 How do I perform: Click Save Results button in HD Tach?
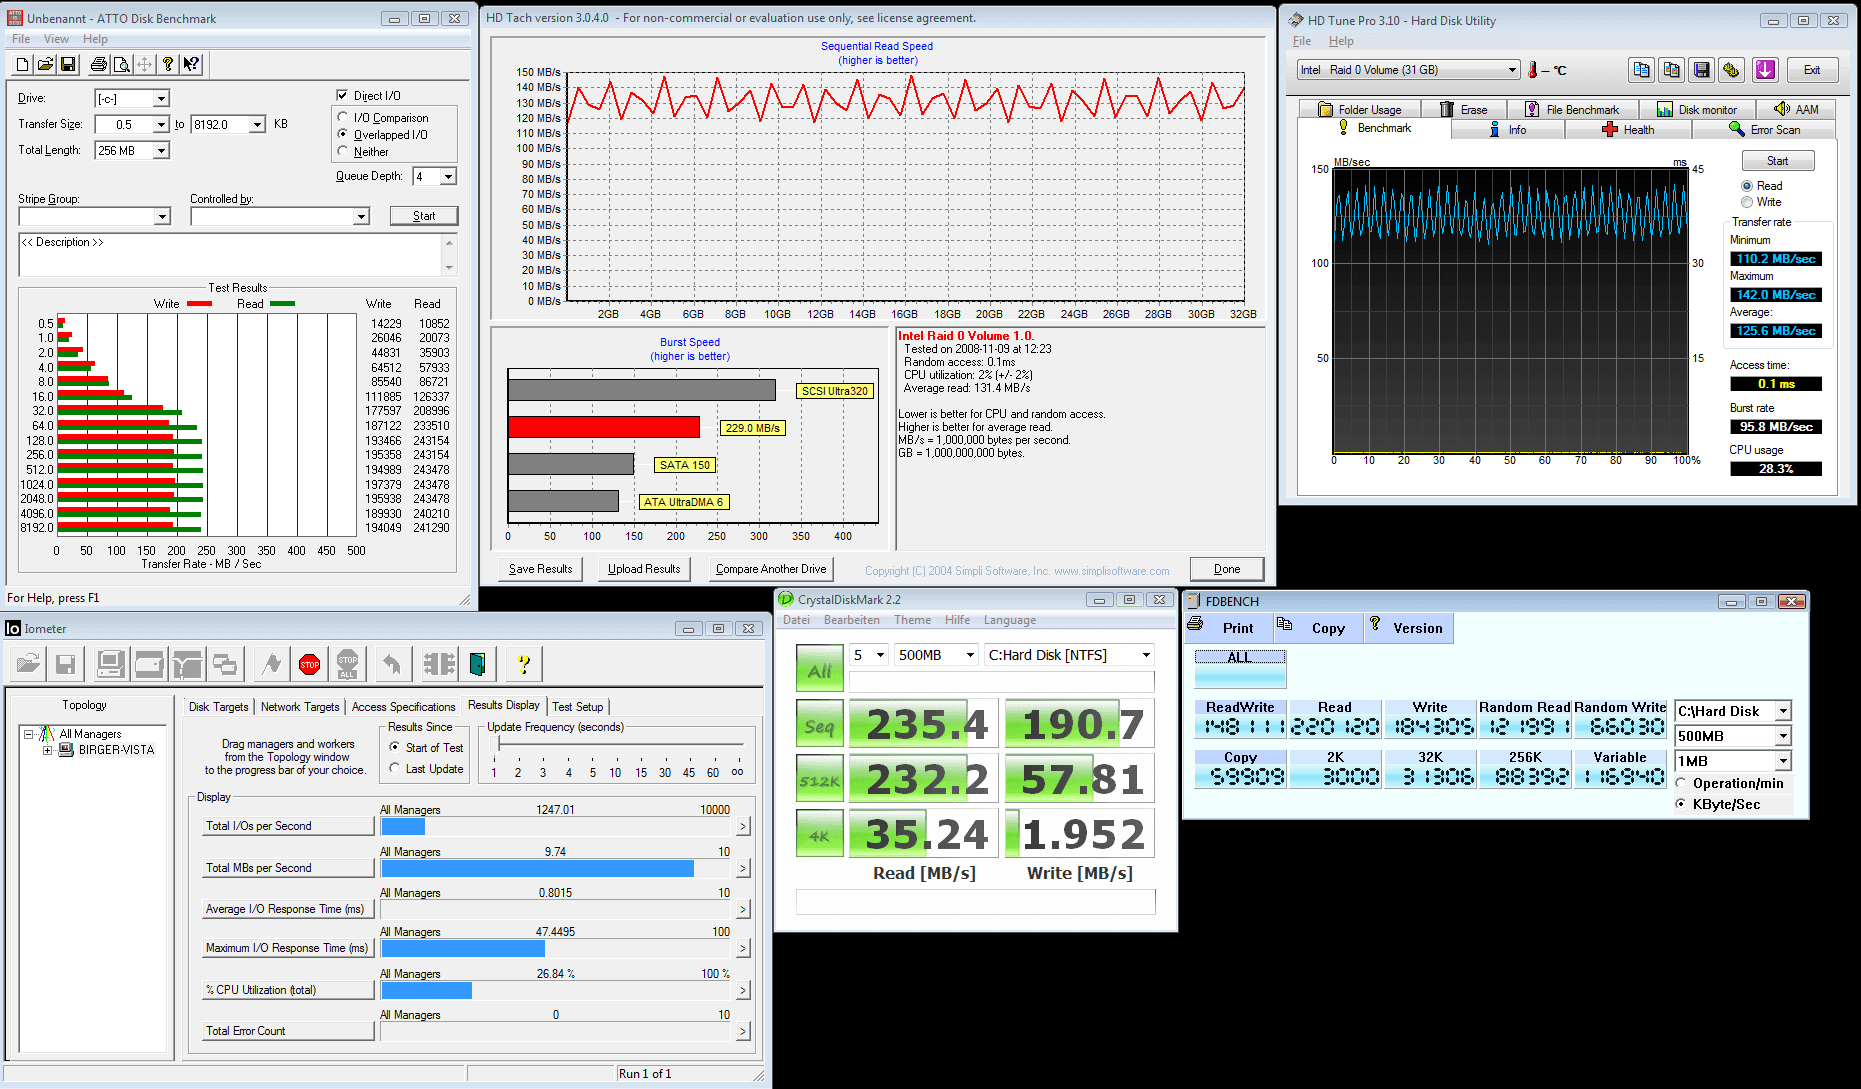pos(540,569)
